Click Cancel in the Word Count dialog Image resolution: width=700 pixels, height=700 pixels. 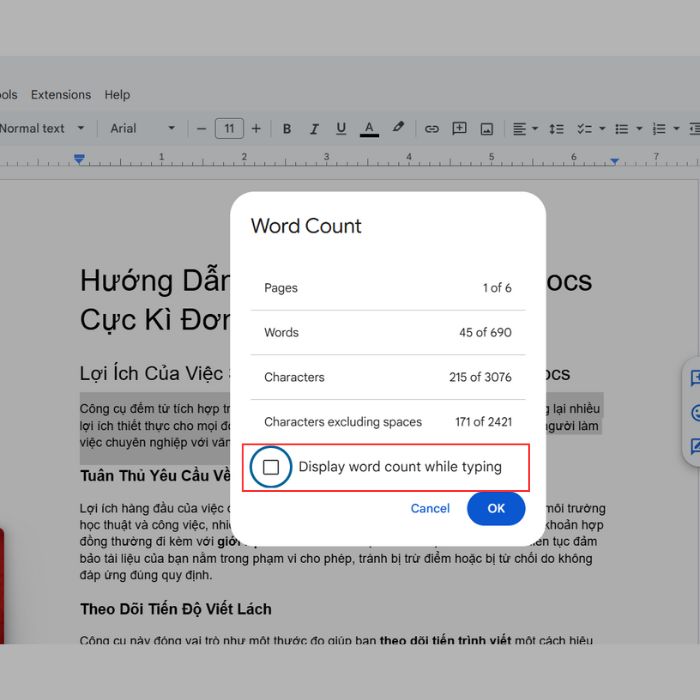(x=430, y=508)
